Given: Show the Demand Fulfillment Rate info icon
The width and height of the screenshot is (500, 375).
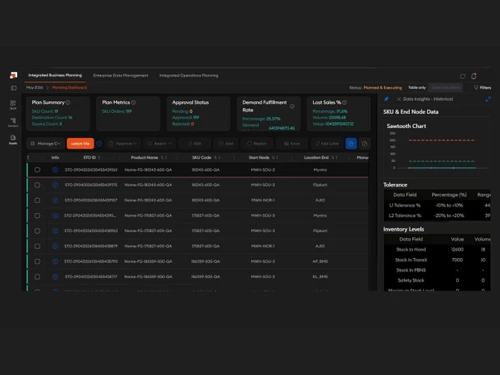Looking at the screenshot, I should 292,106.
